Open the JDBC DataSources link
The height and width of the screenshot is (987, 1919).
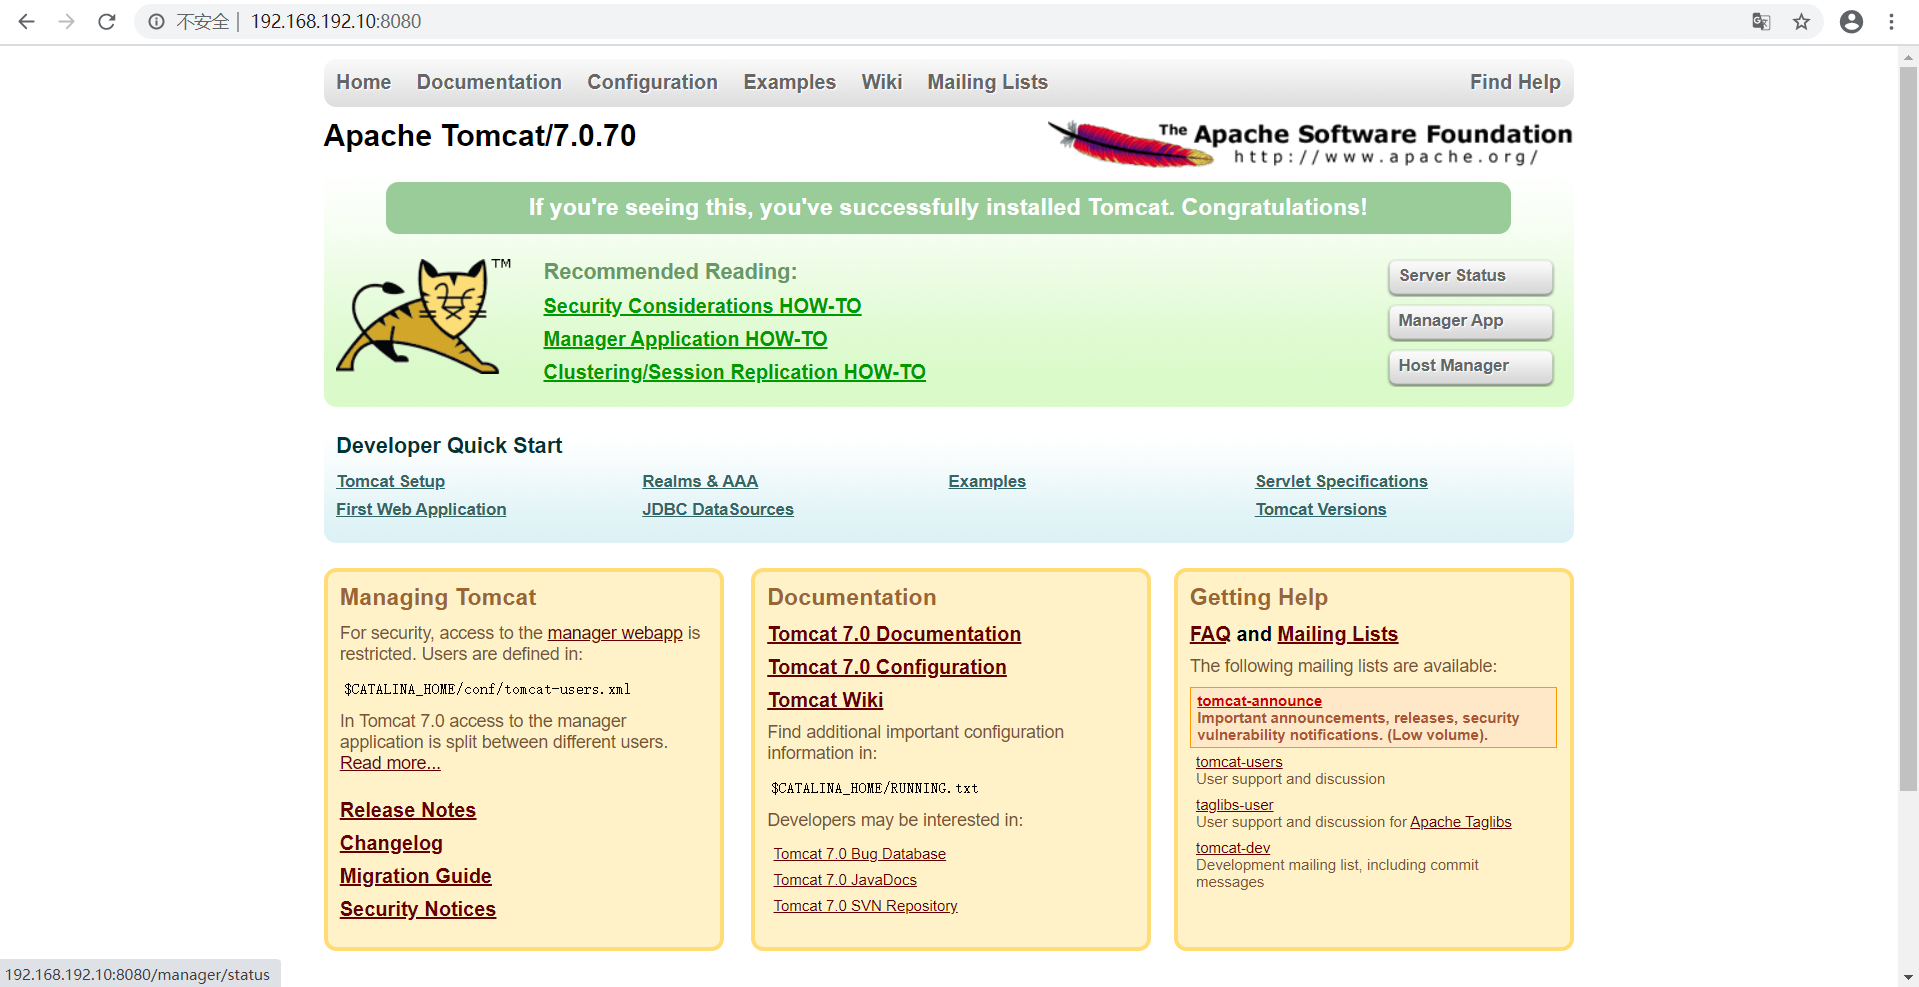pos(717,509)
